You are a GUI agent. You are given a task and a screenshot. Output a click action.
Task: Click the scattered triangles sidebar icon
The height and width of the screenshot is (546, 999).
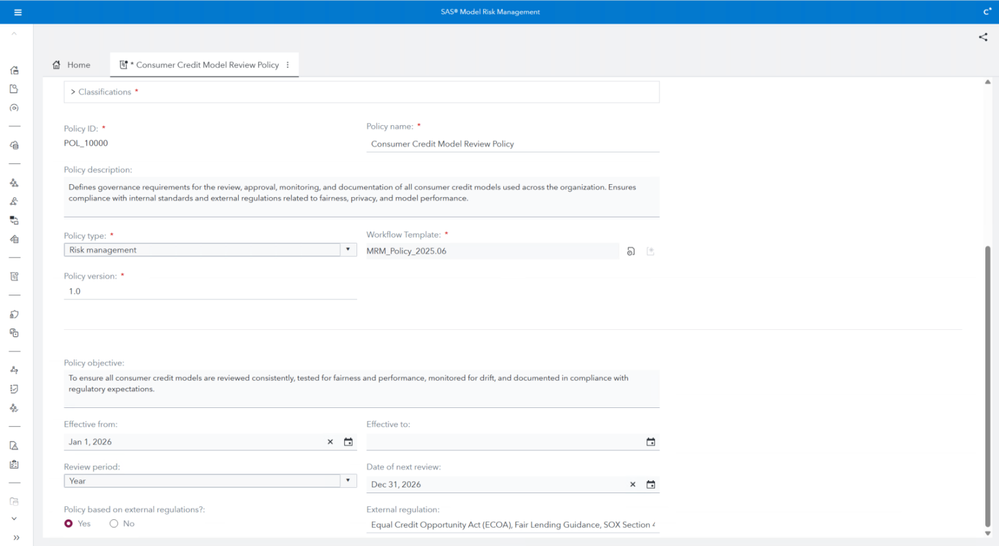14,408
